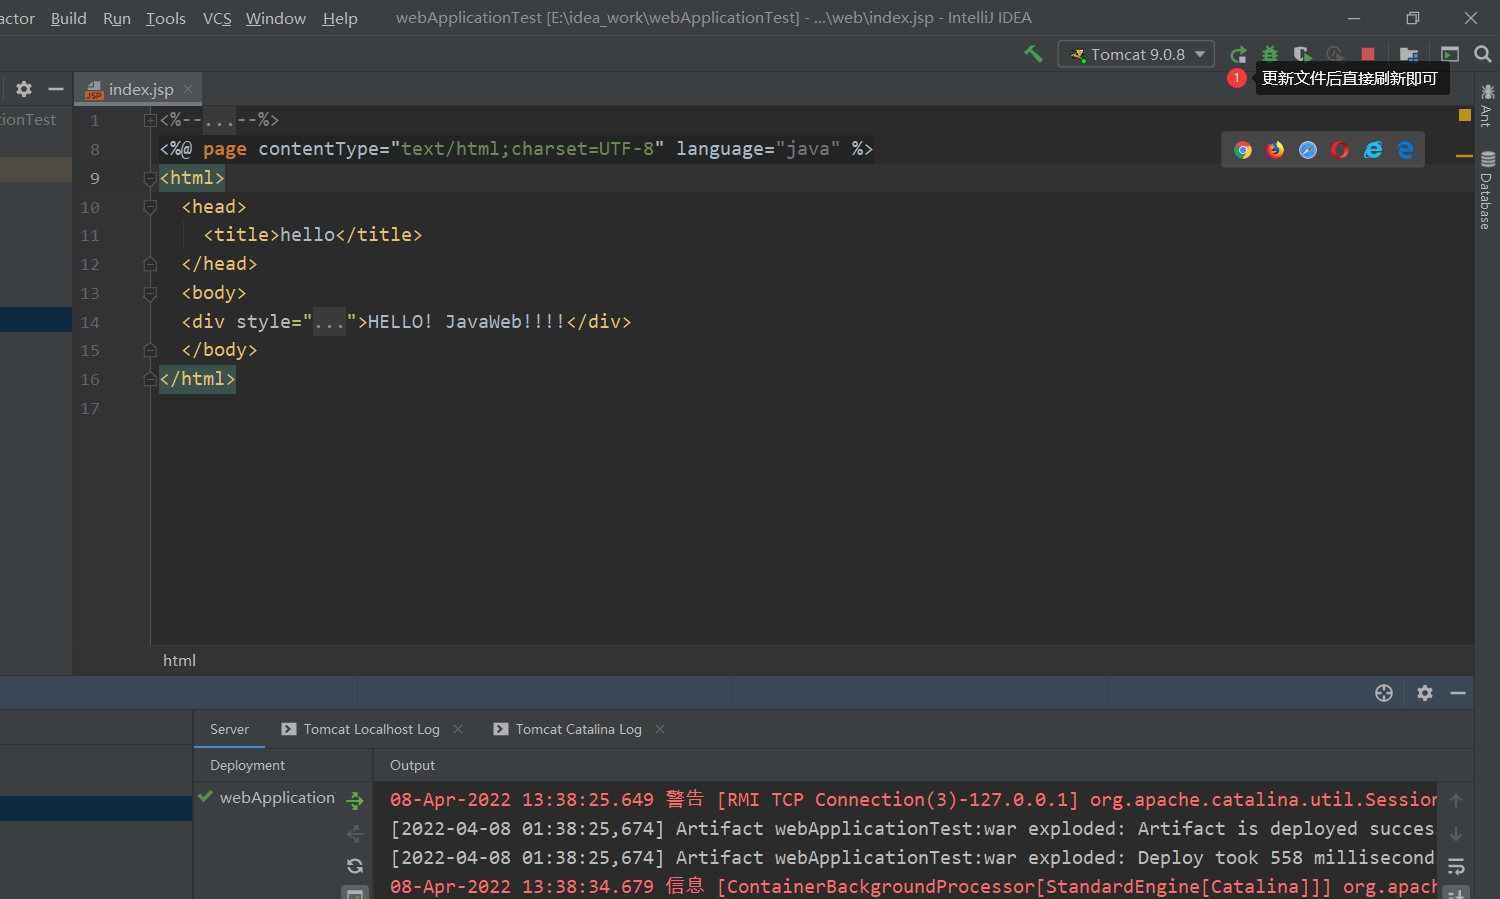Switch to the Server tab

229,729
